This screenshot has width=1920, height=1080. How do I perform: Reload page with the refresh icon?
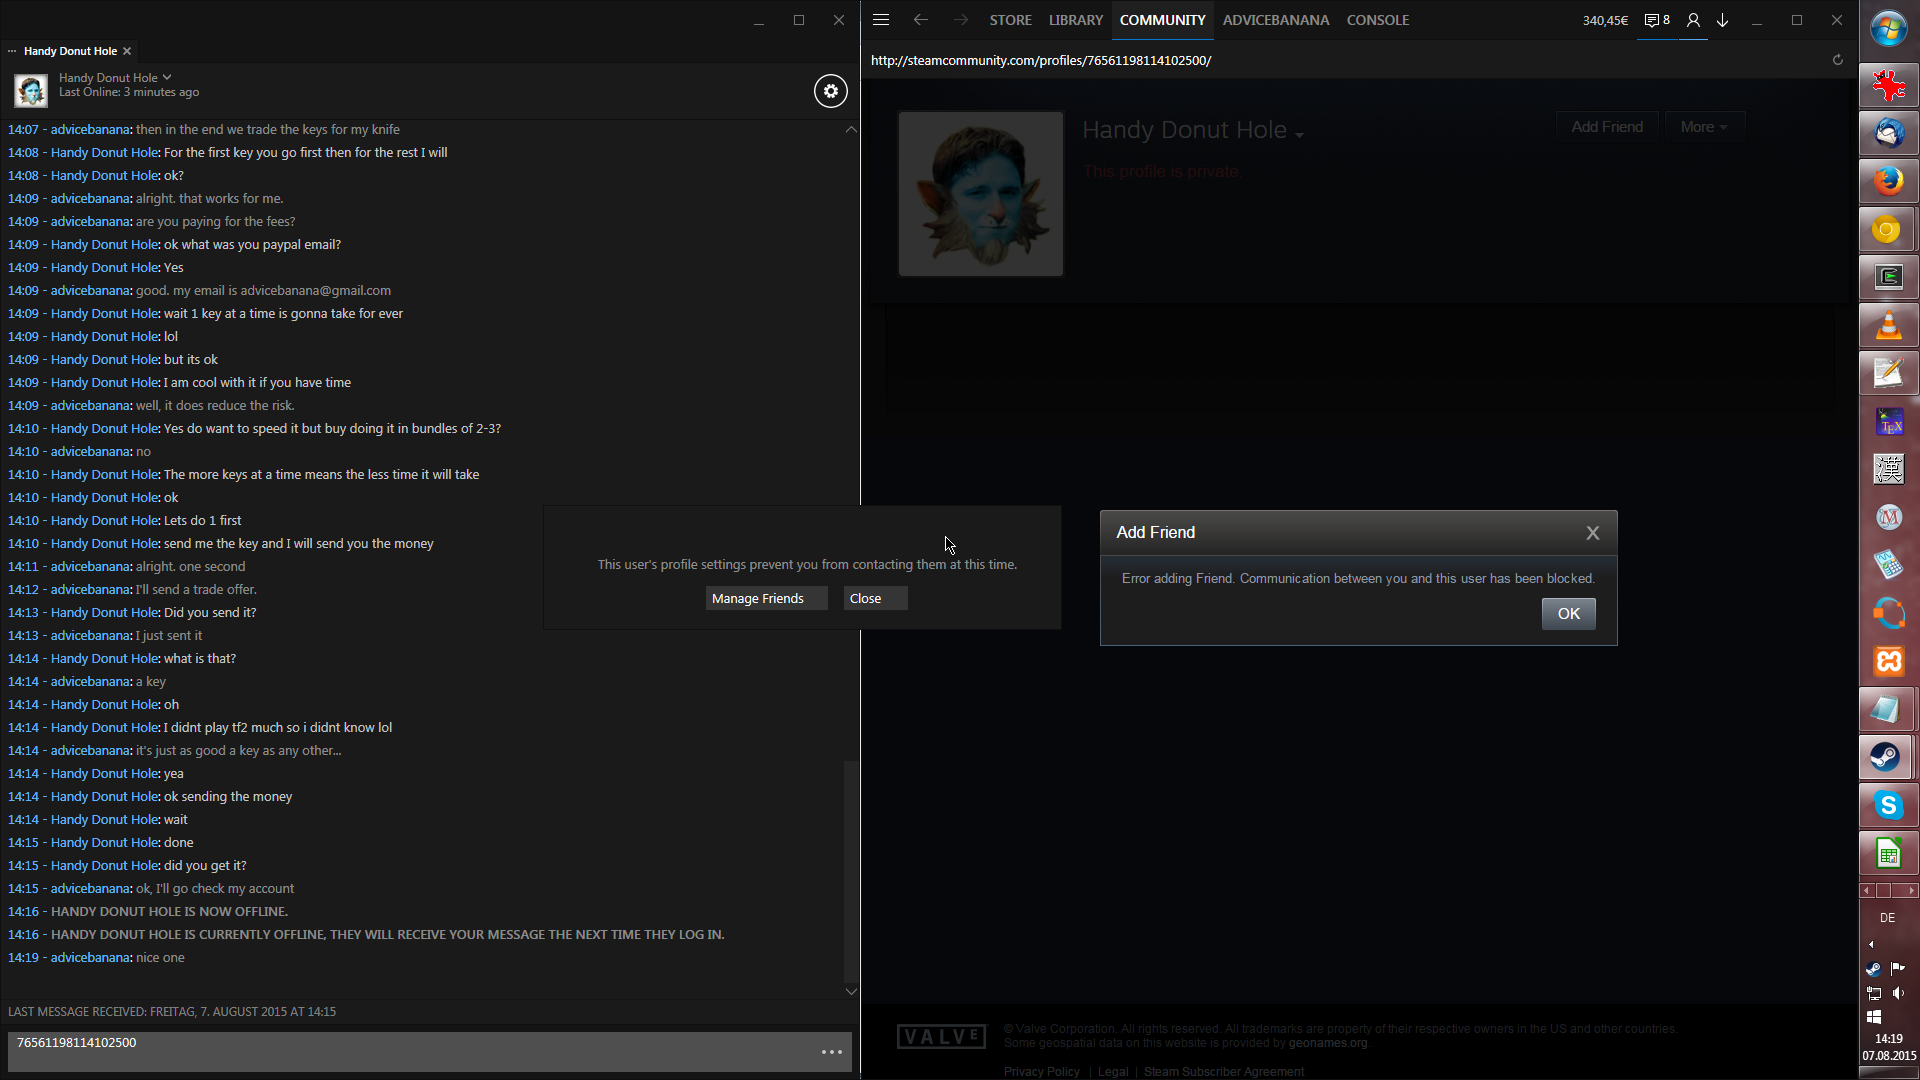(1837, 60)
